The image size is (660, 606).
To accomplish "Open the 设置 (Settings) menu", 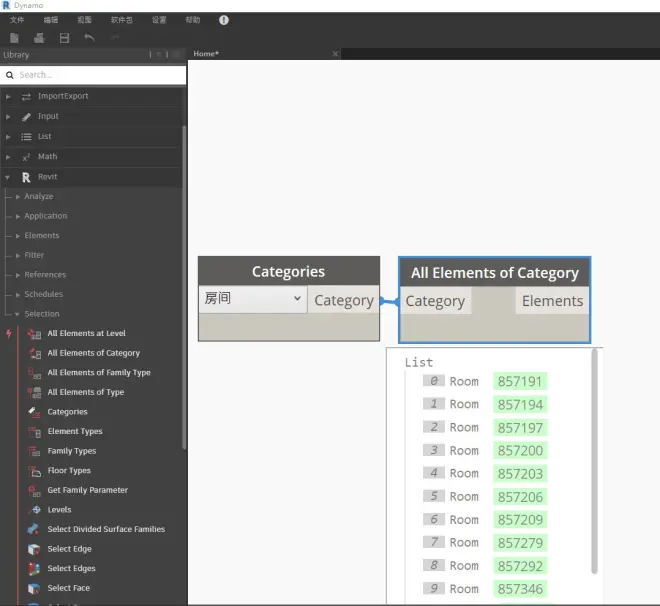I will pyautogui.click(x=159, y=20).
